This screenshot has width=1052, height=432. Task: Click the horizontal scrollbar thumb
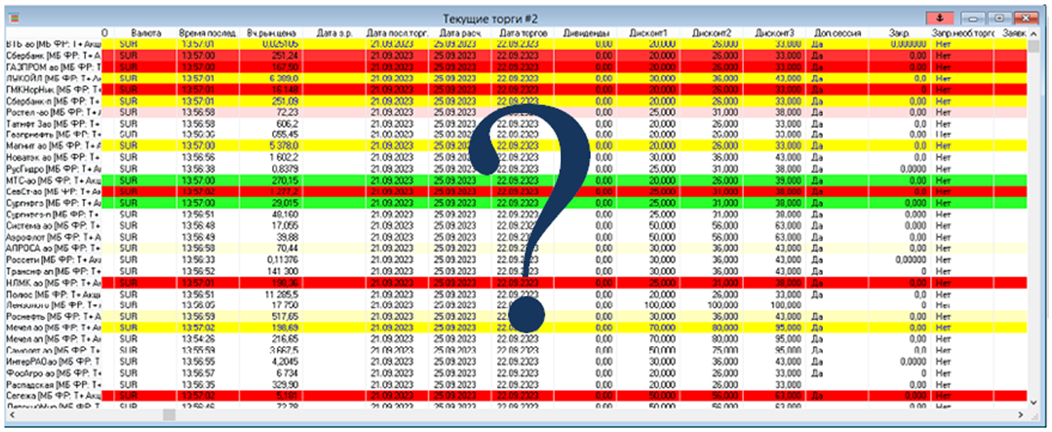pyautogui.click(x=169, y=415)
